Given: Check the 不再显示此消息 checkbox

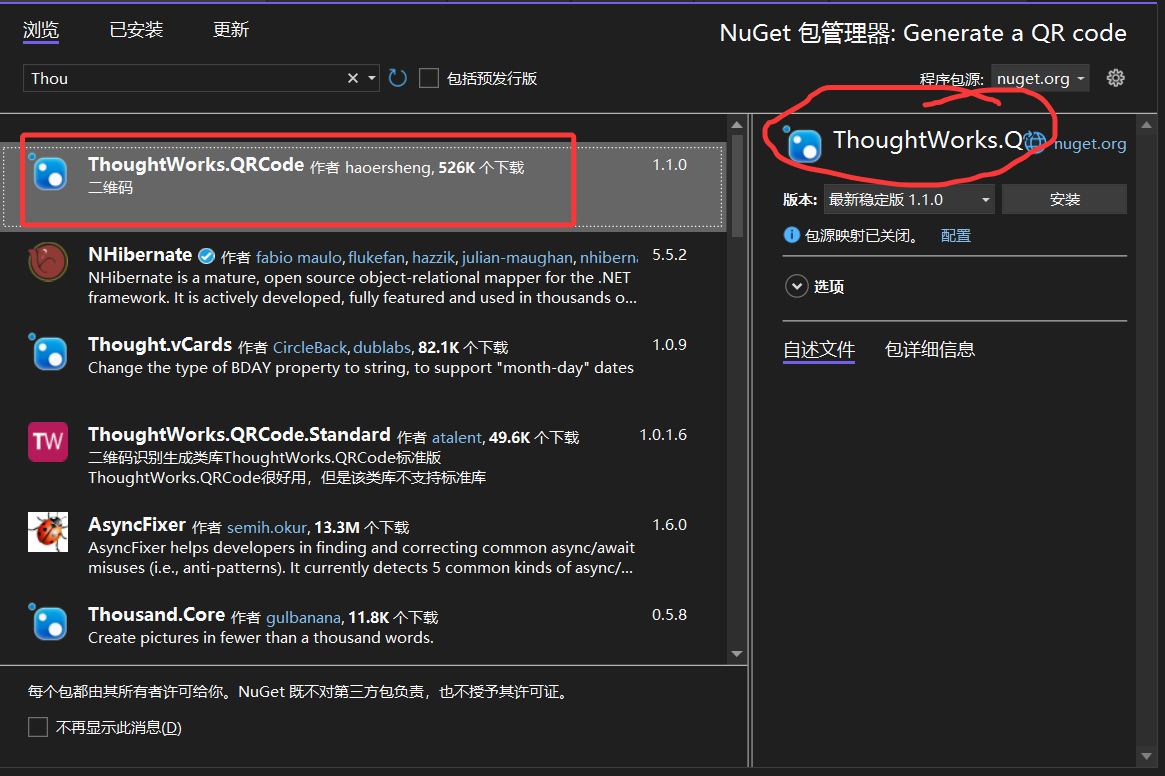Looking at the screenshot, I should pyautogui.click(x=38, y=727).
